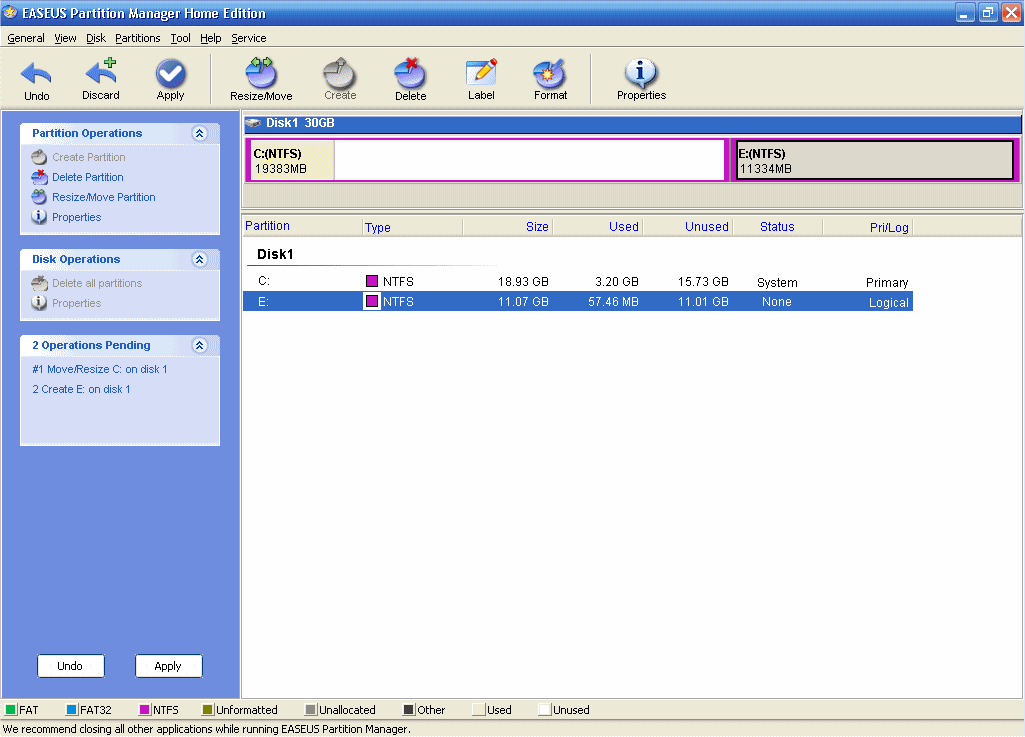Open the General menu
The height and width of the screenshot is (737, 1025).
tap(26, 38)
